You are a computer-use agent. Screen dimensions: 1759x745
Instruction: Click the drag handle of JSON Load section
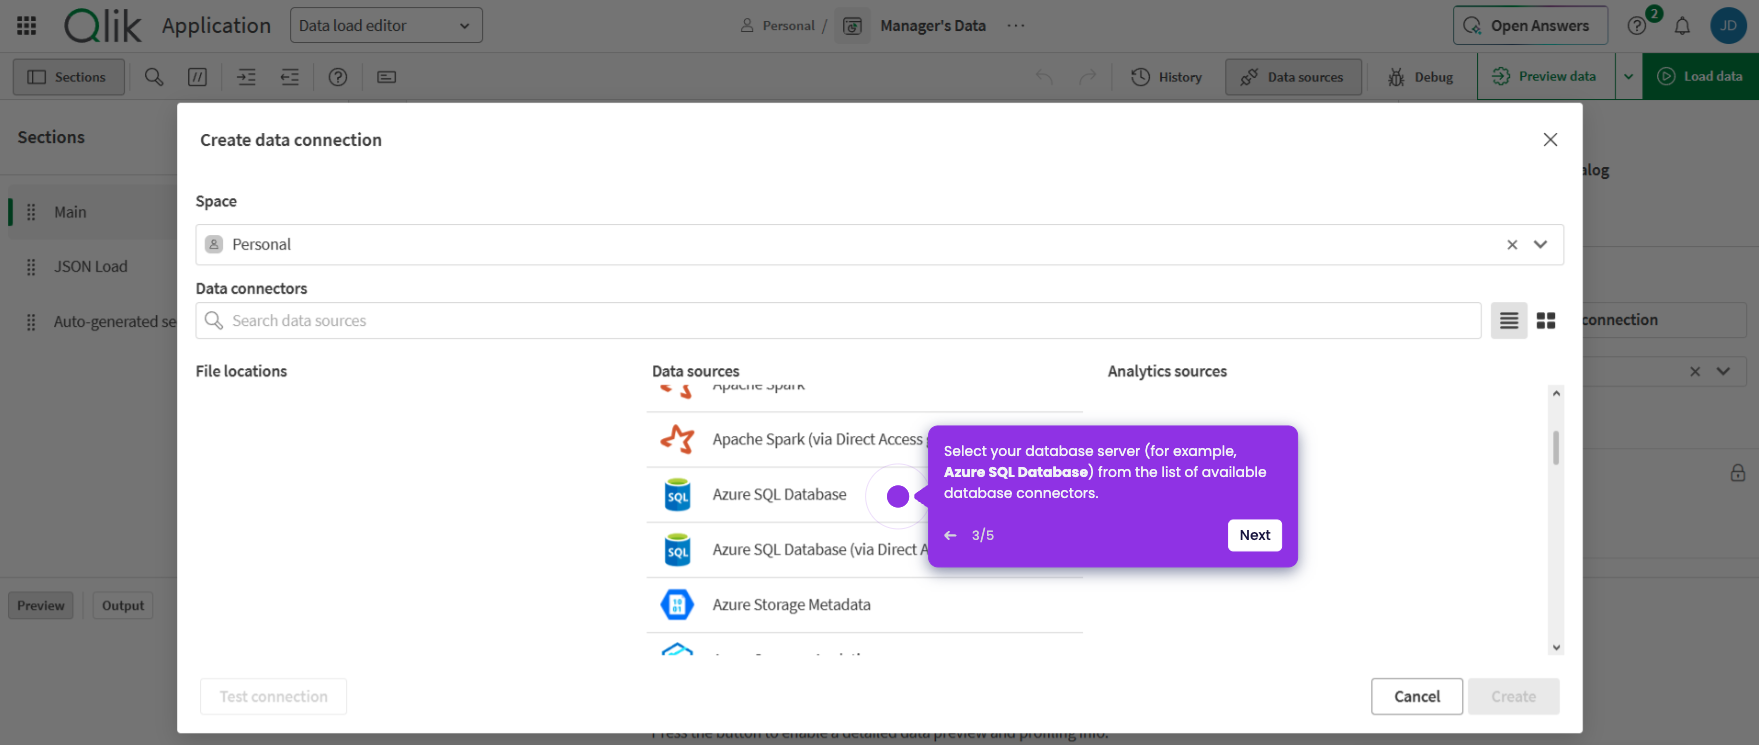(x=31, y=267)
